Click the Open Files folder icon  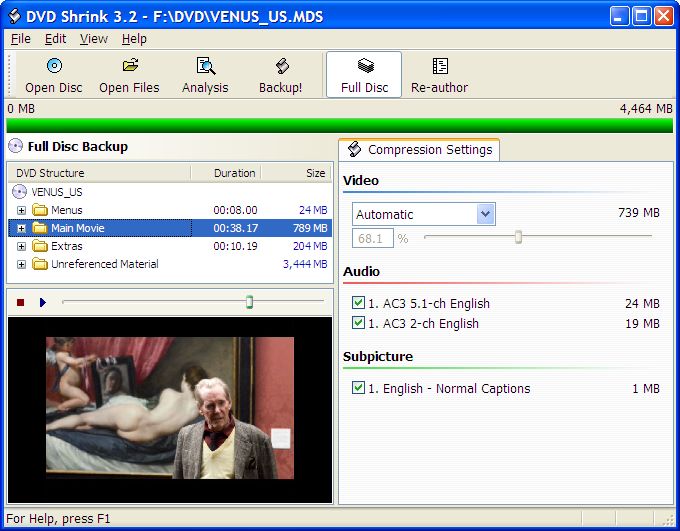(x=130, y=65)
